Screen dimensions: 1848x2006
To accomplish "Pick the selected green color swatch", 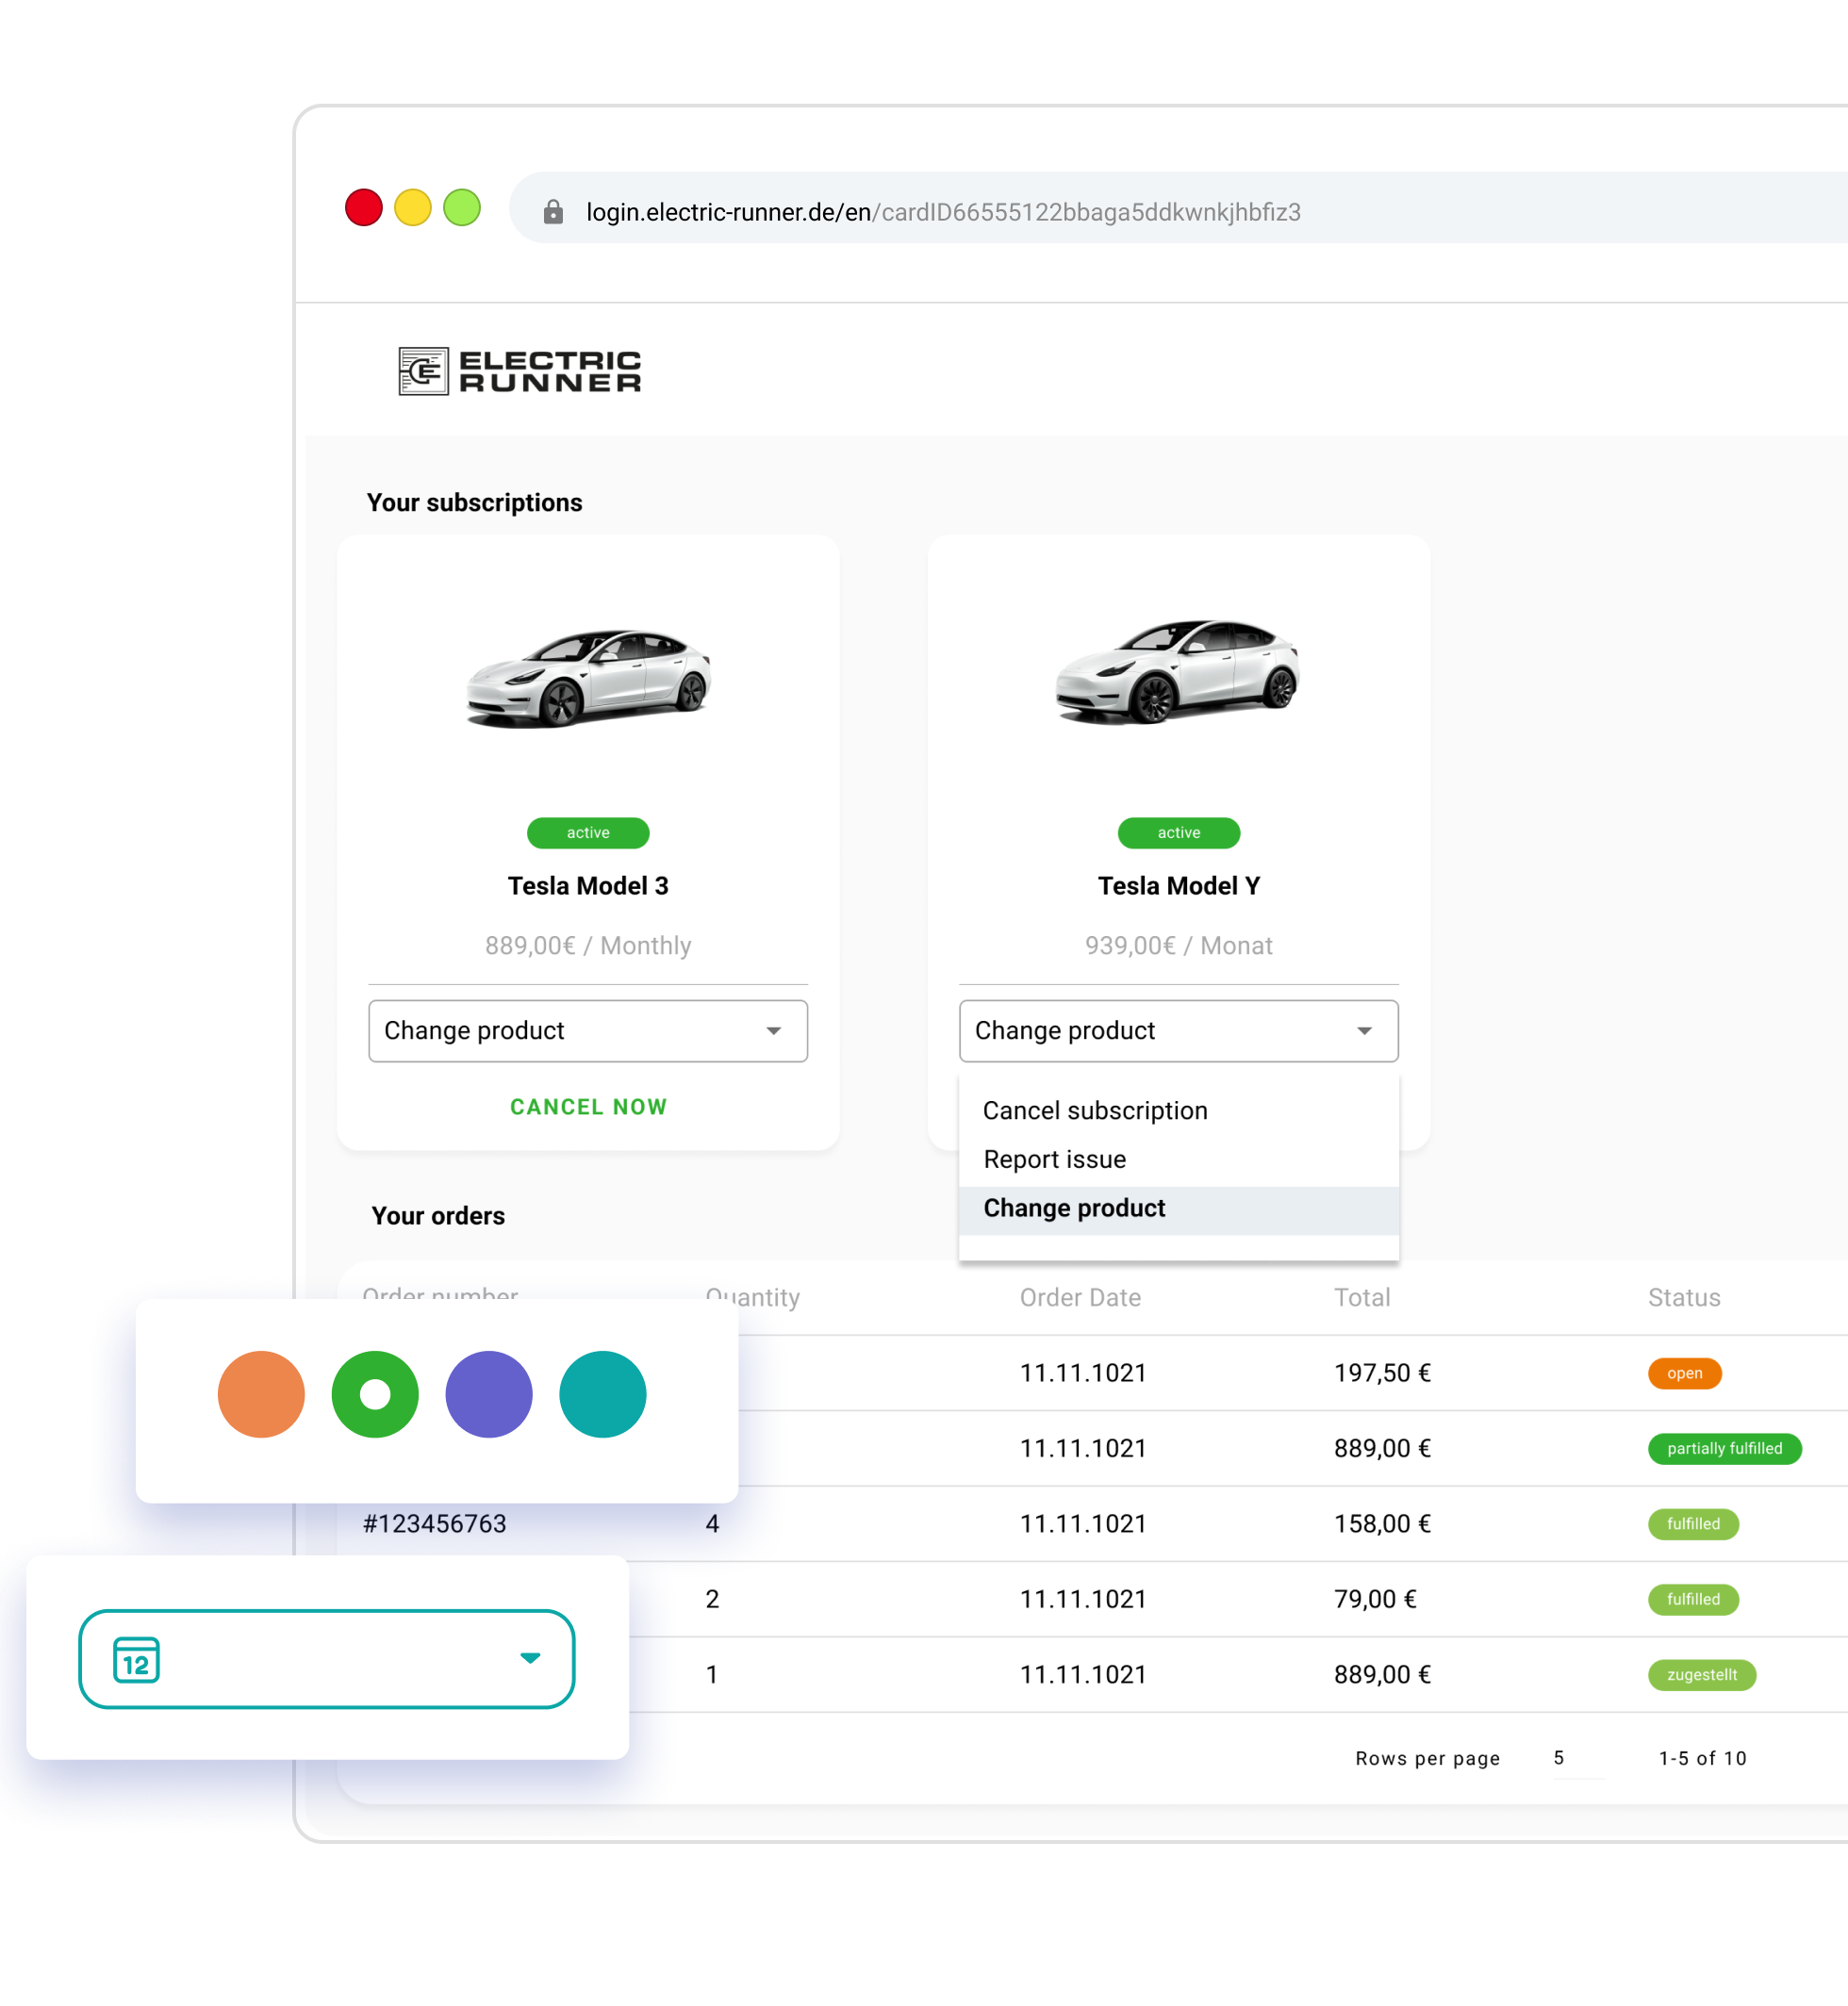I will click(375, 1394).
